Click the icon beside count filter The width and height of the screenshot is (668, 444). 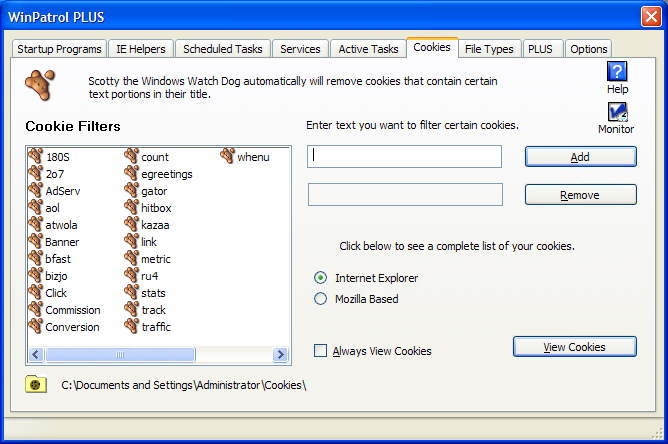pyautogui.click(x=132, y=156)
